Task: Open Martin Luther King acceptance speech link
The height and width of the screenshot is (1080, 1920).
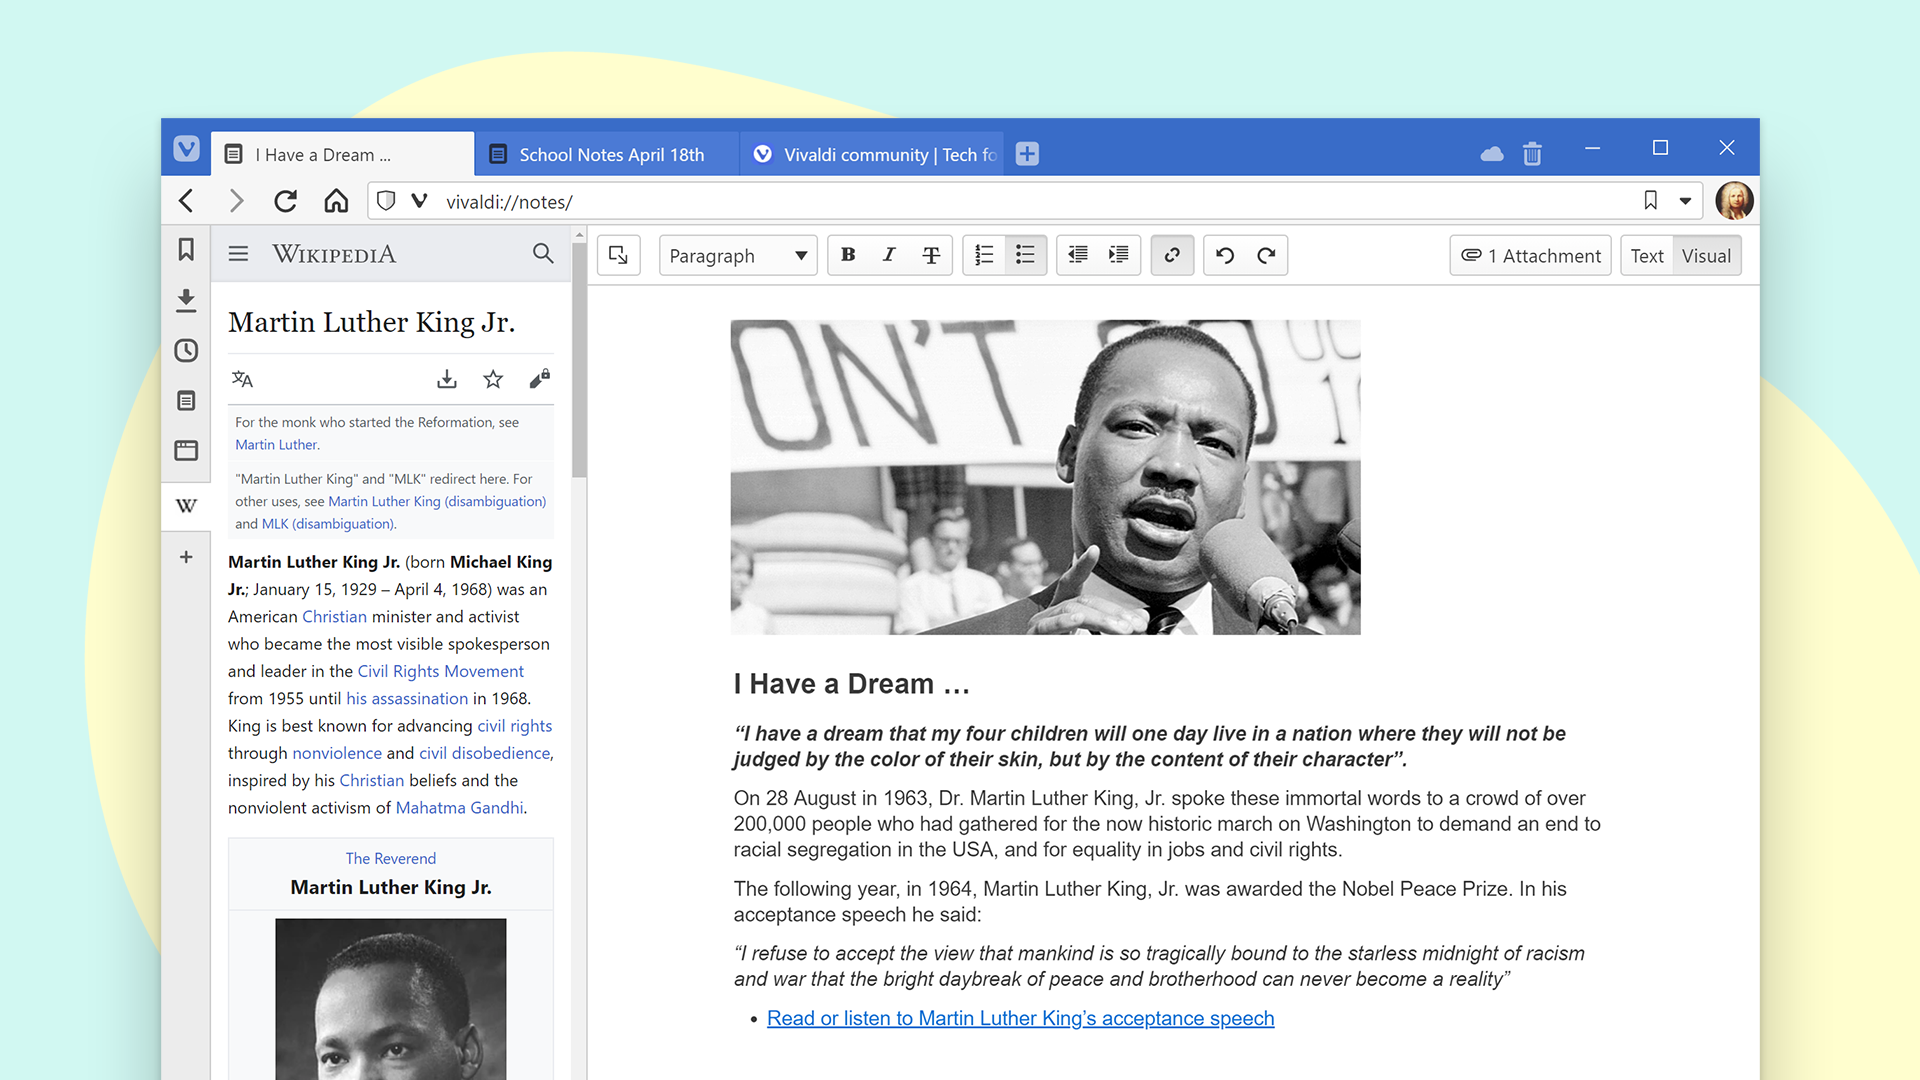Action: tap(1019, 1017)
